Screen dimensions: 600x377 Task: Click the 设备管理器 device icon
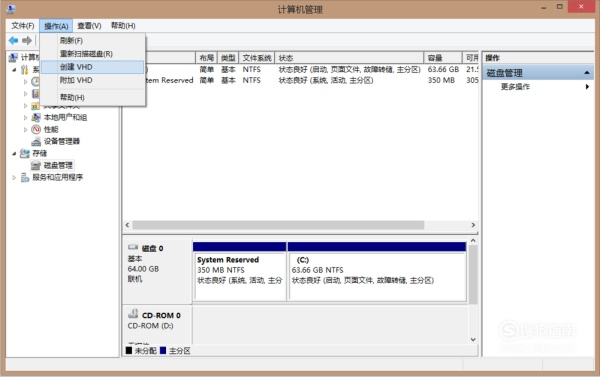pos(36,141)
